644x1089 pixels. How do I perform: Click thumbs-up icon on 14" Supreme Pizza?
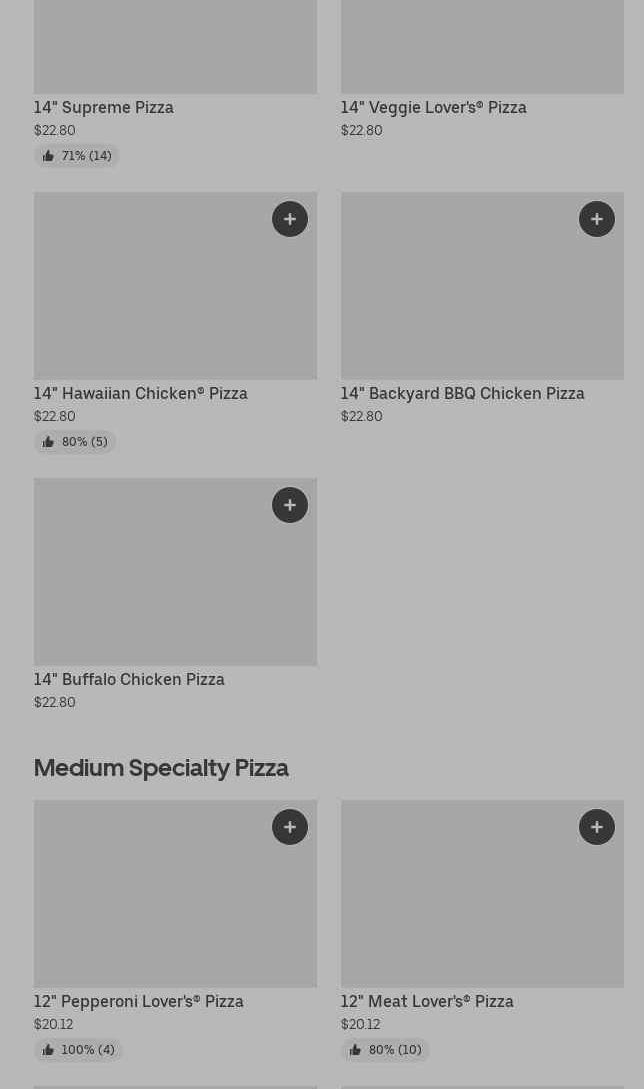click(x=48, y=156)
